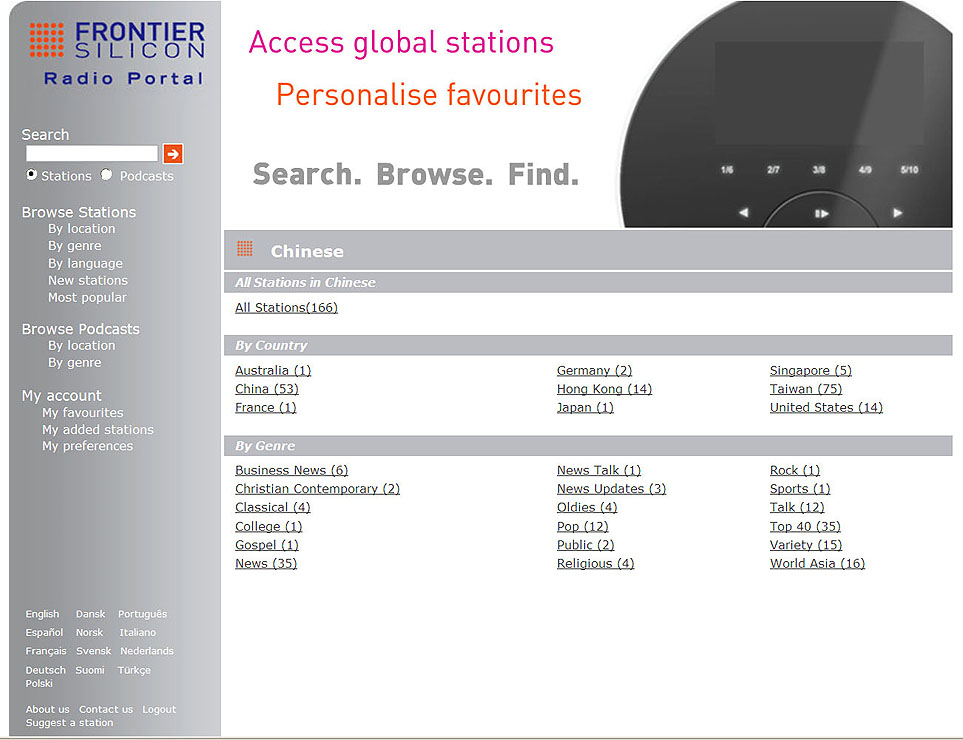The height and width of the screenshot is (740, 963).
Task: Click the Frontier Silicon logo
Action: 117,53
